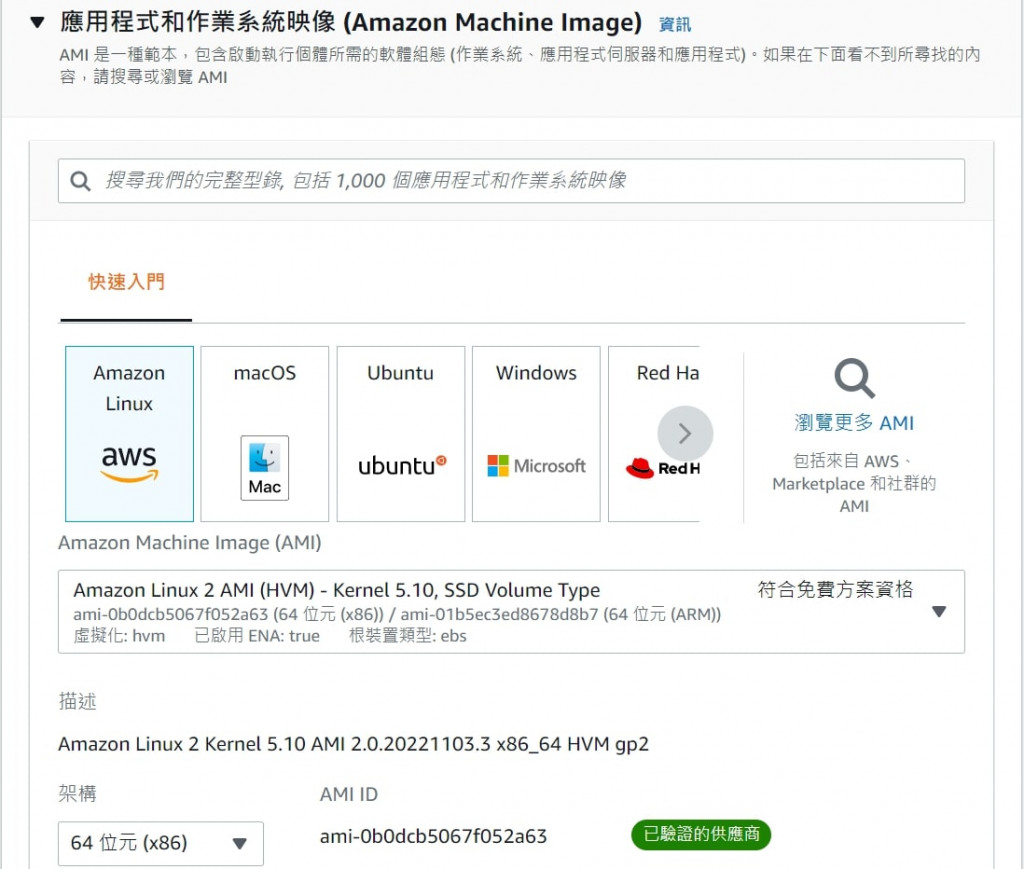This screenshot has width=1024, height=869.
Task: Click the Mac Finder icon
Action: click(x=264, y=467)
